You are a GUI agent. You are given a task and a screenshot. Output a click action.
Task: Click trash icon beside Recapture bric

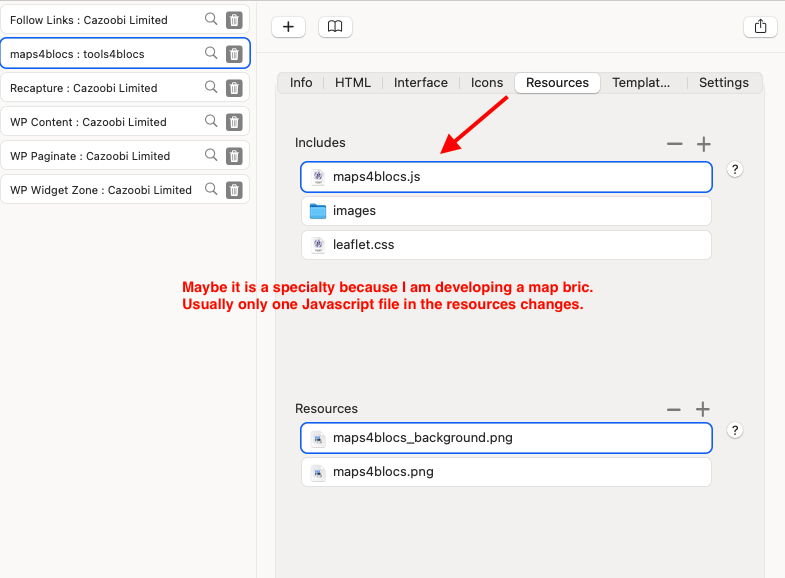click(x=234, y=88)
